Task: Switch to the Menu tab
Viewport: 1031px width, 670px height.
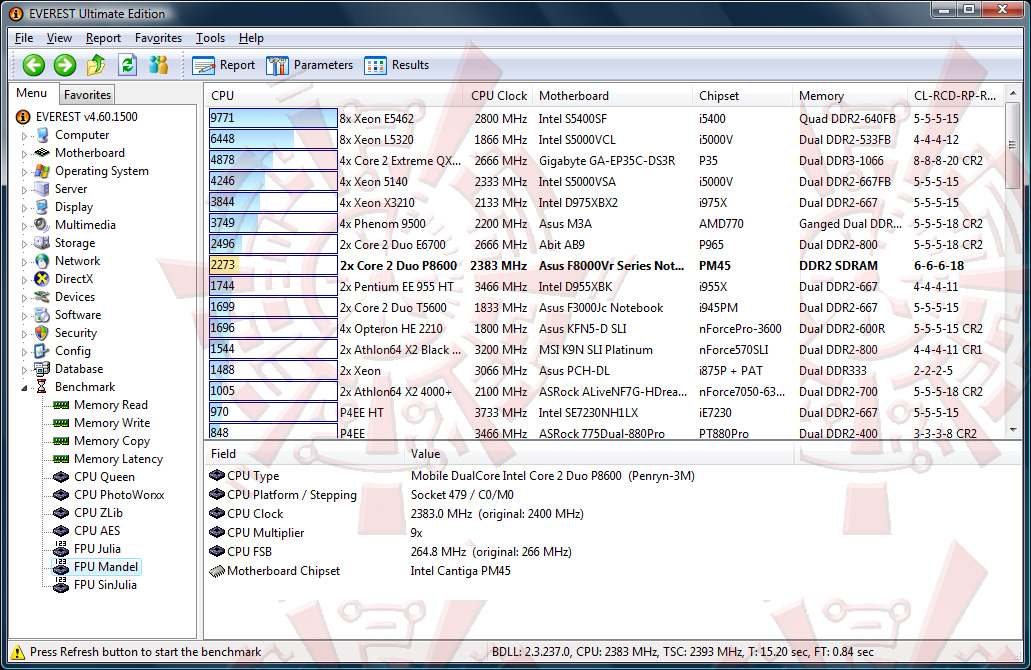Action: [x=32, y=93]
